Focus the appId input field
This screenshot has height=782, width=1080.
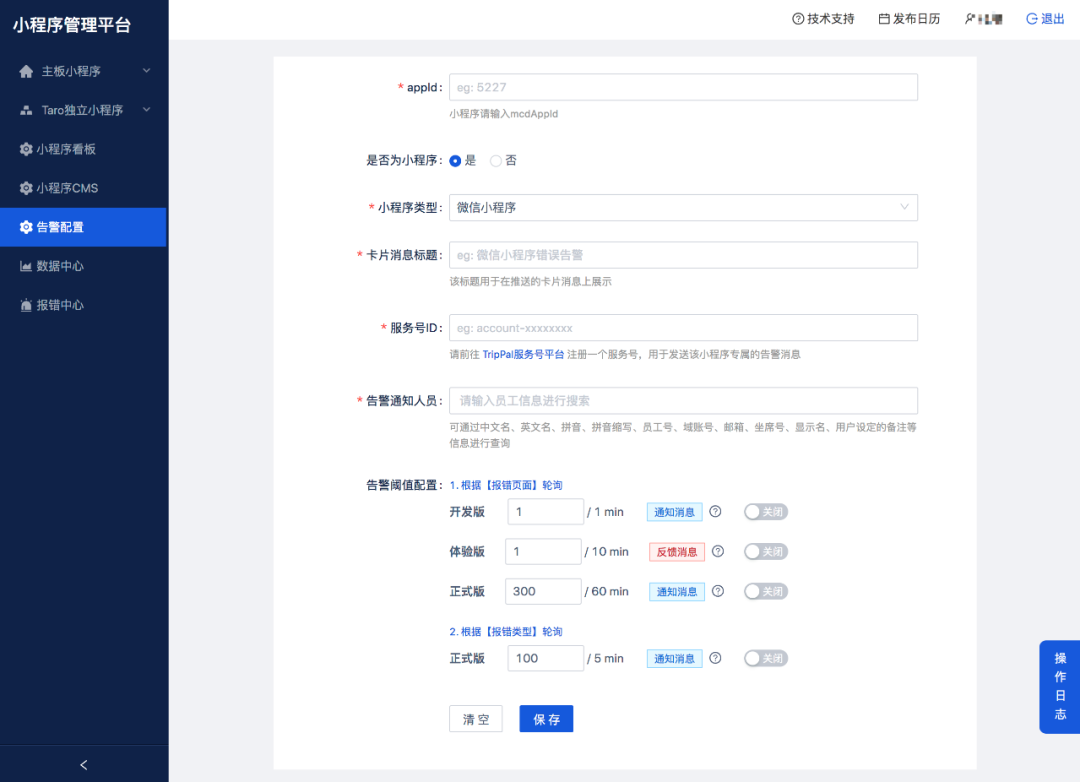click(683, 88)
